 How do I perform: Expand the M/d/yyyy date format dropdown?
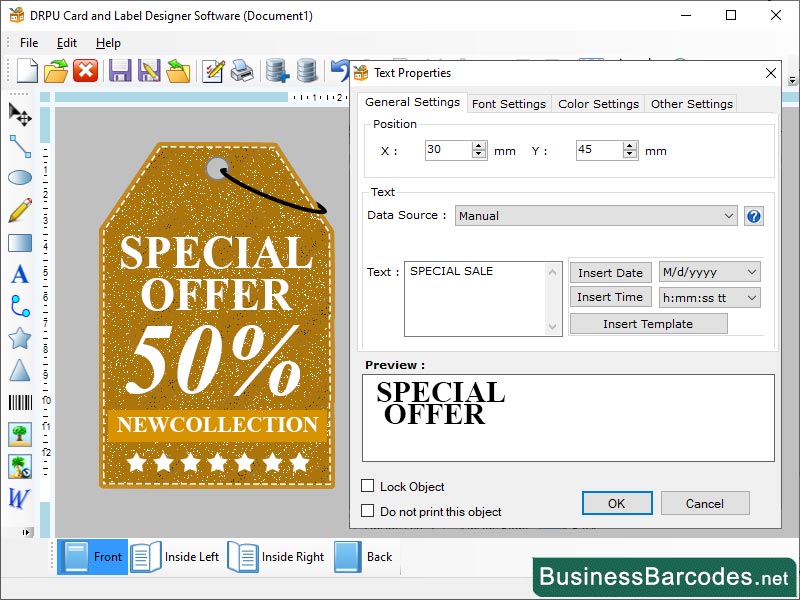pos(753,272)
